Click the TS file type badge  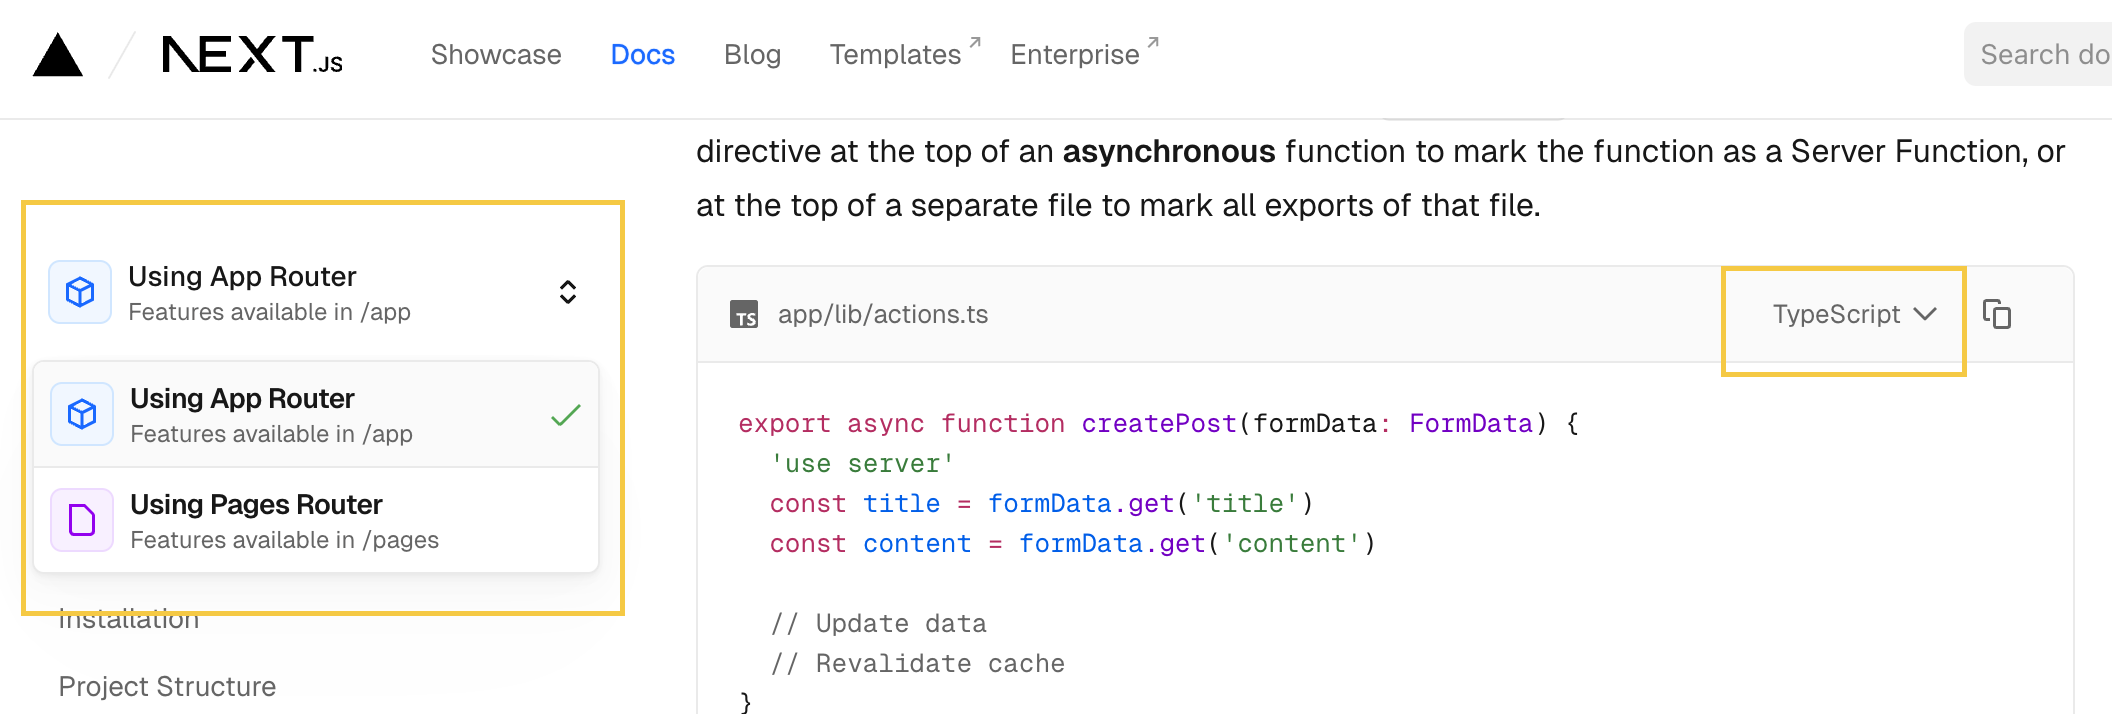743,316
